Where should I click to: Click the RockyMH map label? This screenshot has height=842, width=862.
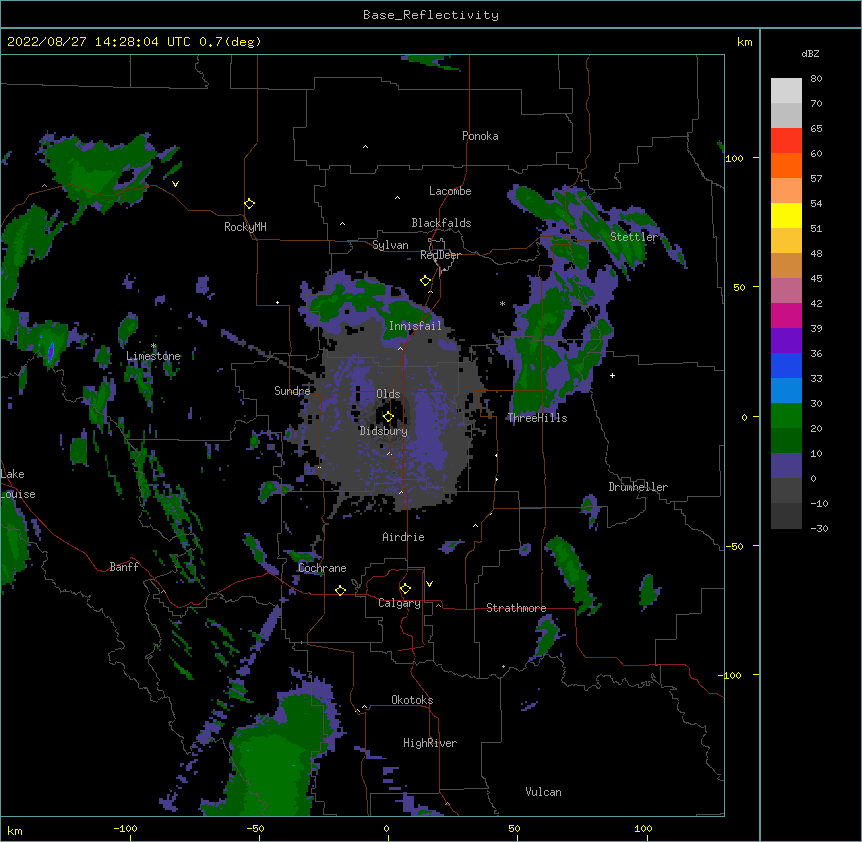[x=245, y=227]
